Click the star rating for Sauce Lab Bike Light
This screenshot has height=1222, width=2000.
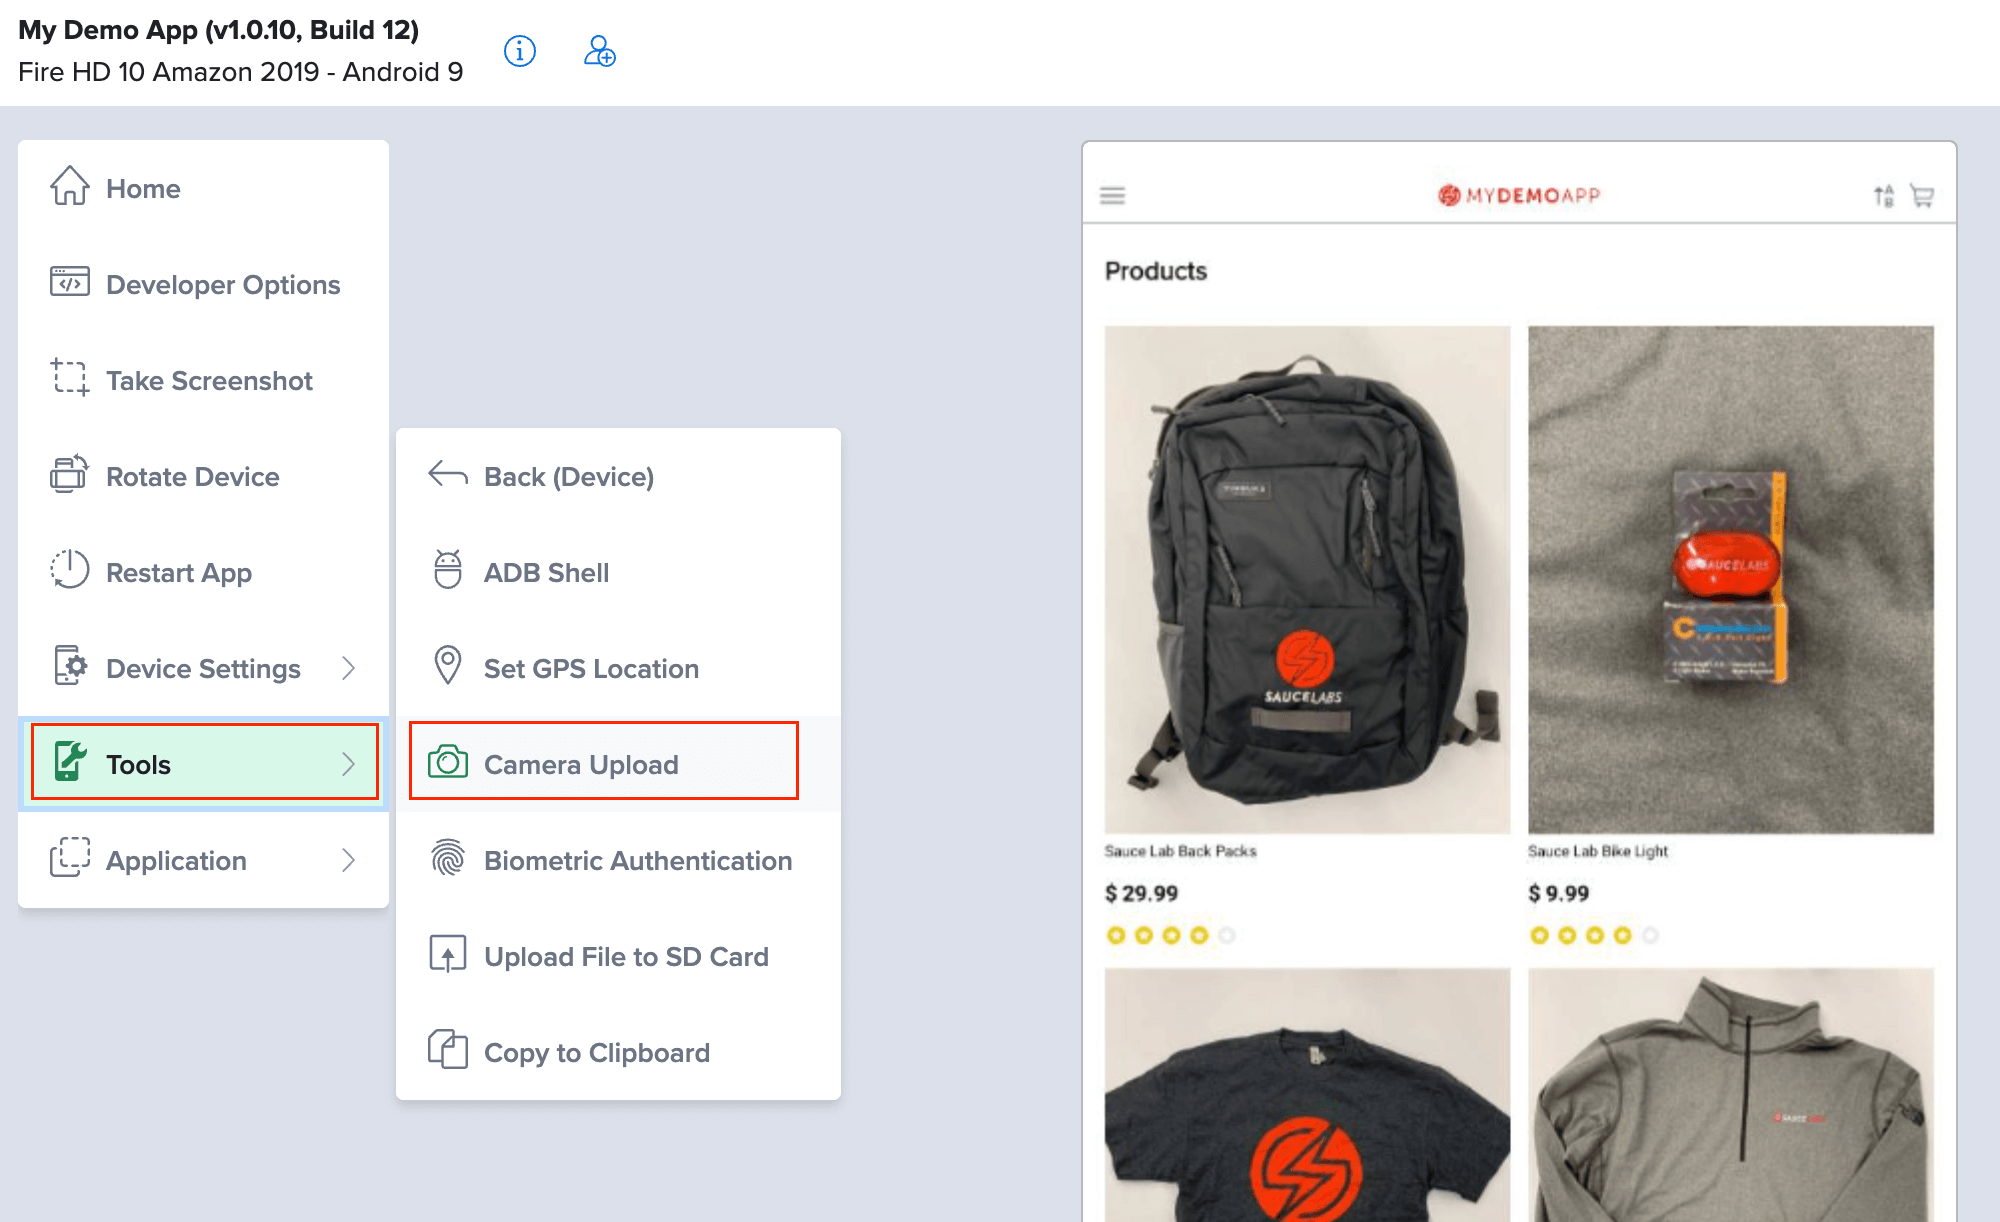[x=1589, y=935]
